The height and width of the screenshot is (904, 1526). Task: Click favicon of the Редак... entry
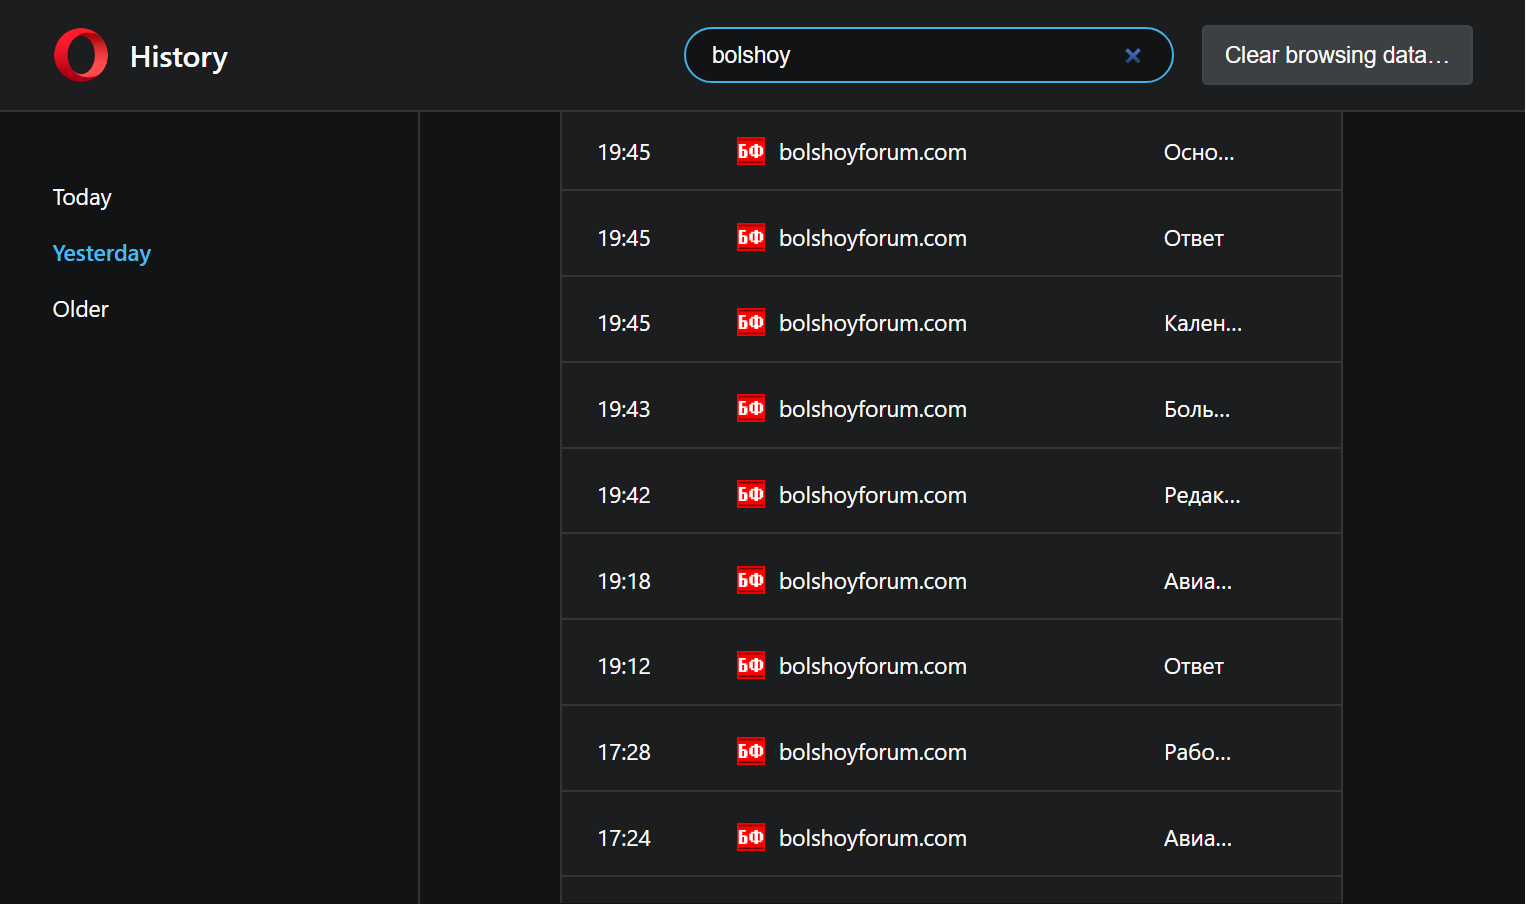[x=751, y=495]
